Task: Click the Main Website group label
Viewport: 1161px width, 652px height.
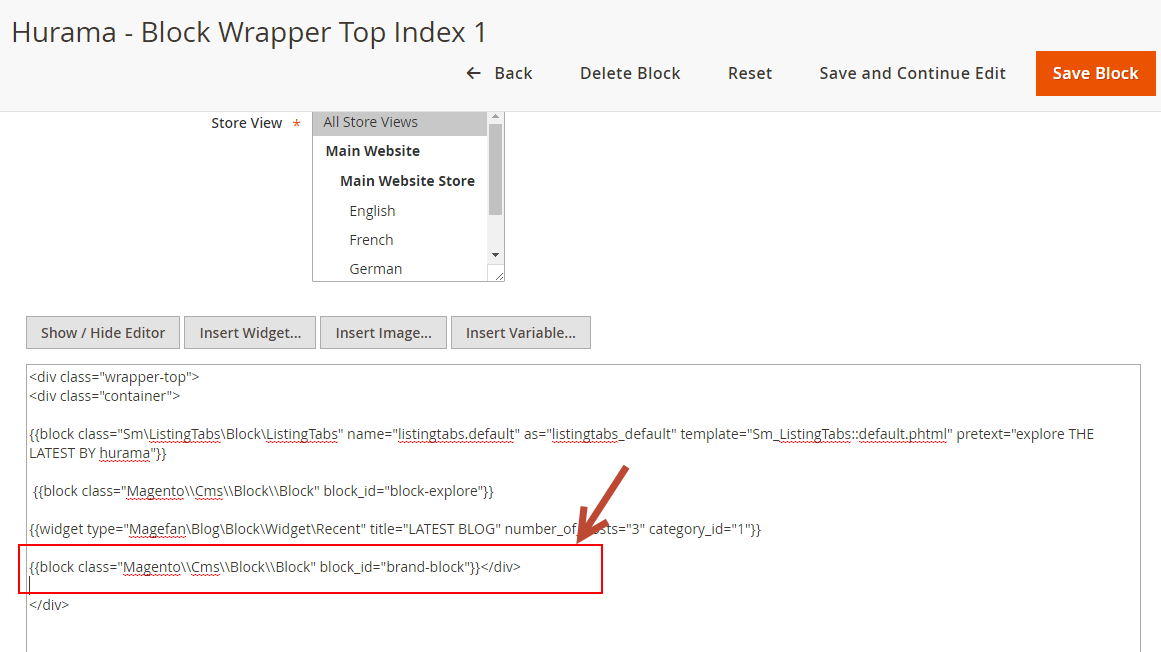Action: coord(372,151)
